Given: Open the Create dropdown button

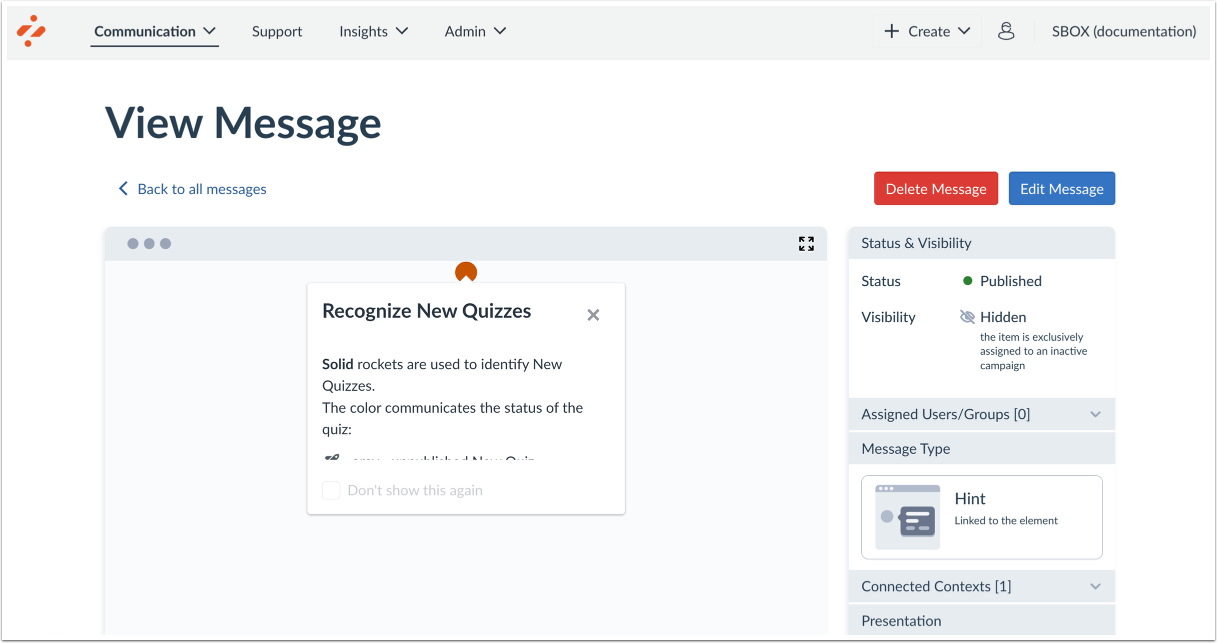Looking at the screenshot, I should pos(928,31).
